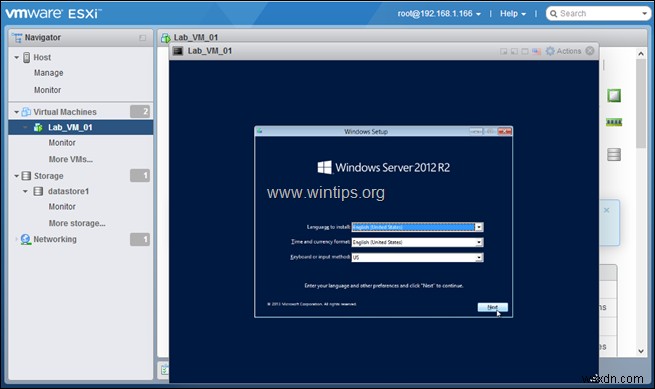Viewport: 655px width, 389px height.
Task: Click the second console size icon
Action: tap(514, 51)
